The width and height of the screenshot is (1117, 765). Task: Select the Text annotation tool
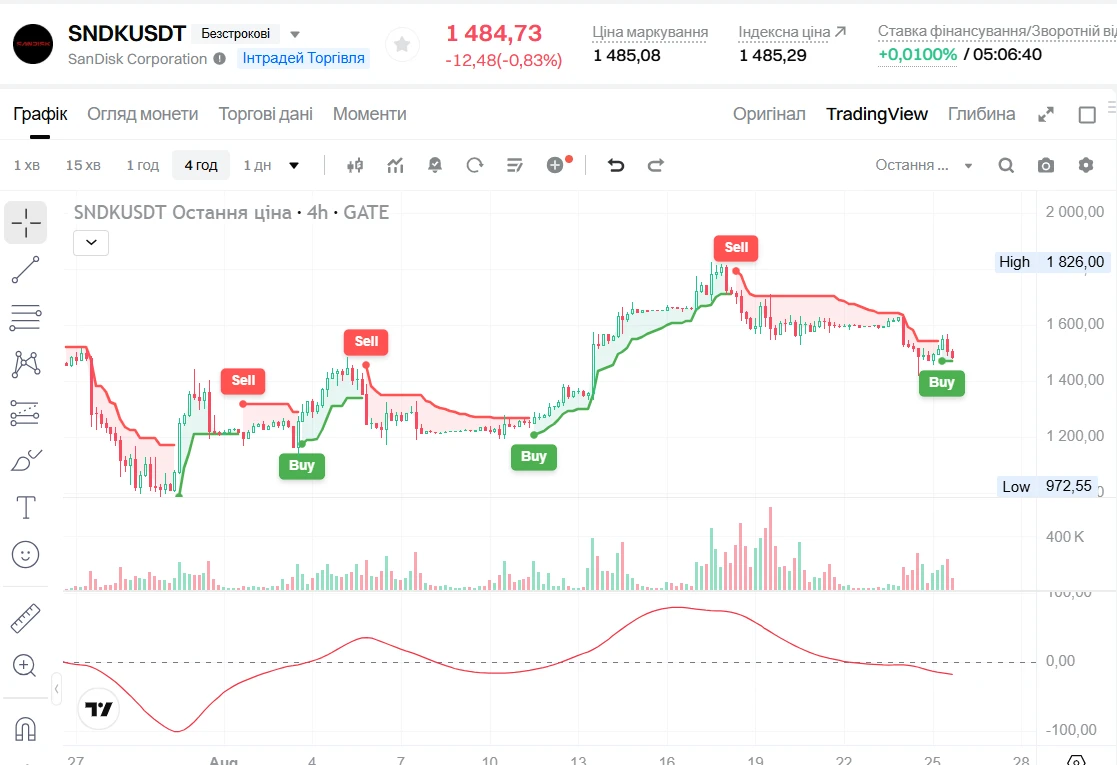[x=26, y=507]
